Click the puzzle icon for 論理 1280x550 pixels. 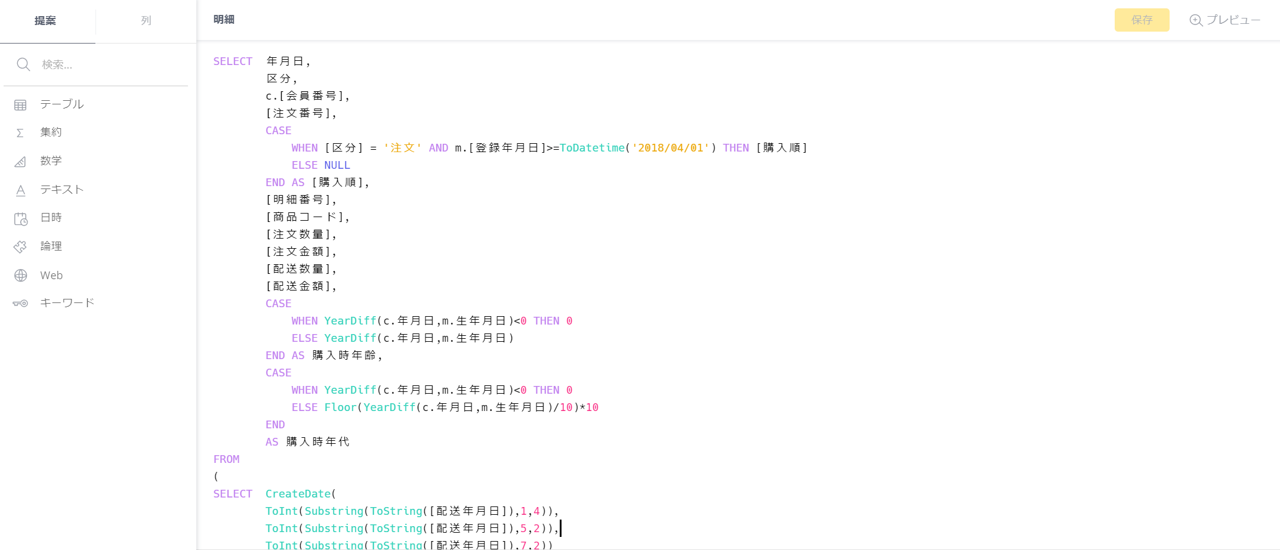[x=20, y=247]
